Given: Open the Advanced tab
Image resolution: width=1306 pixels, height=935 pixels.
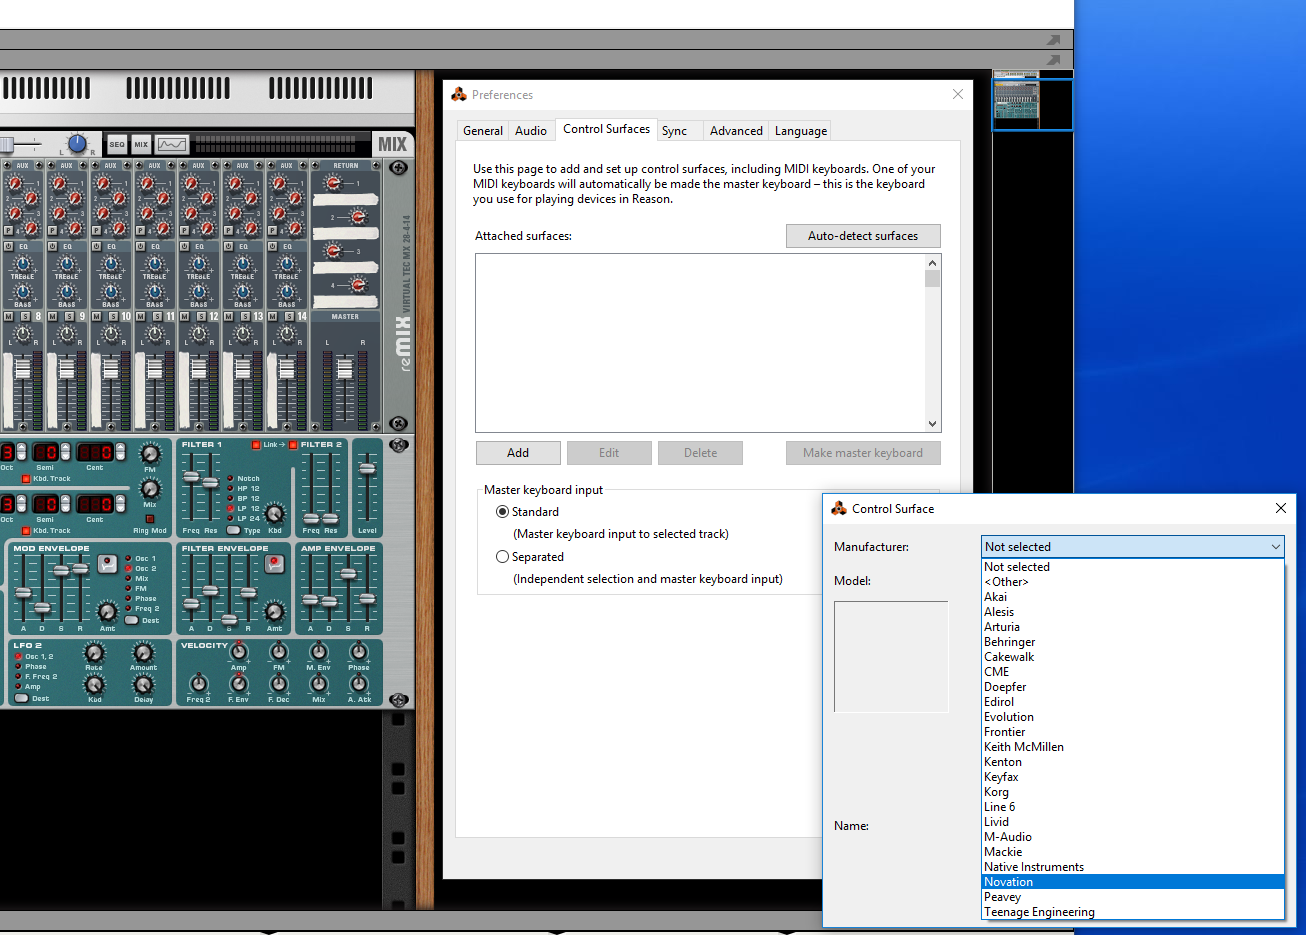Looking at the screenshot, I should [736, 131].
